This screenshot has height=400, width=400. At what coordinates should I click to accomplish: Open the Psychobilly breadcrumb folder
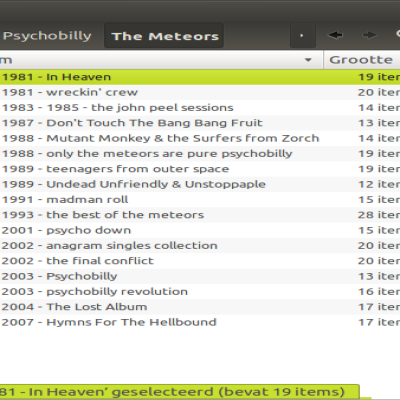point(47,36)
